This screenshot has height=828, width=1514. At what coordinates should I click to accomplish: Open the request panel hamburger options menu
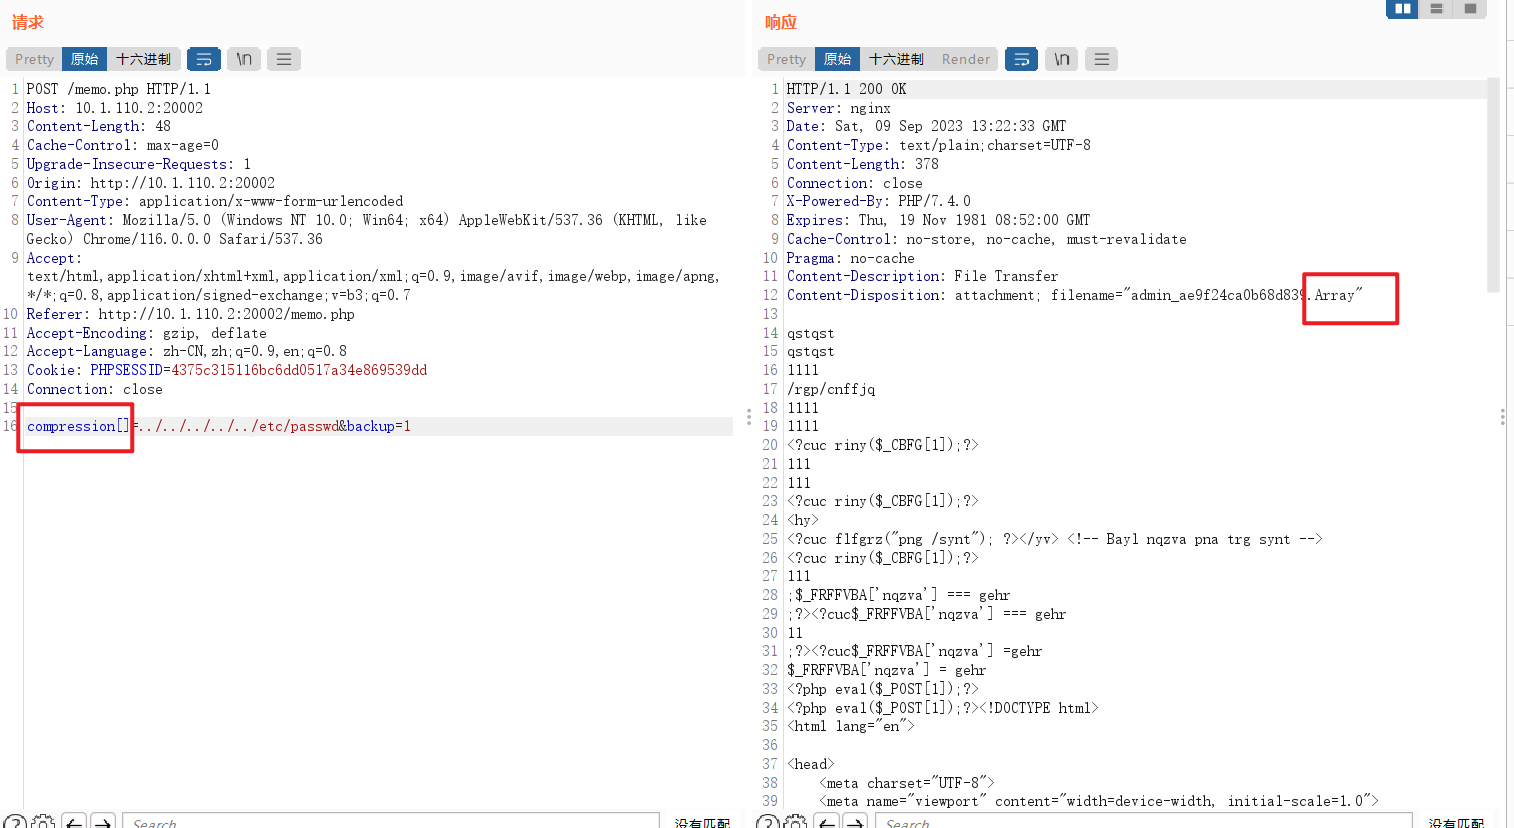284,59
